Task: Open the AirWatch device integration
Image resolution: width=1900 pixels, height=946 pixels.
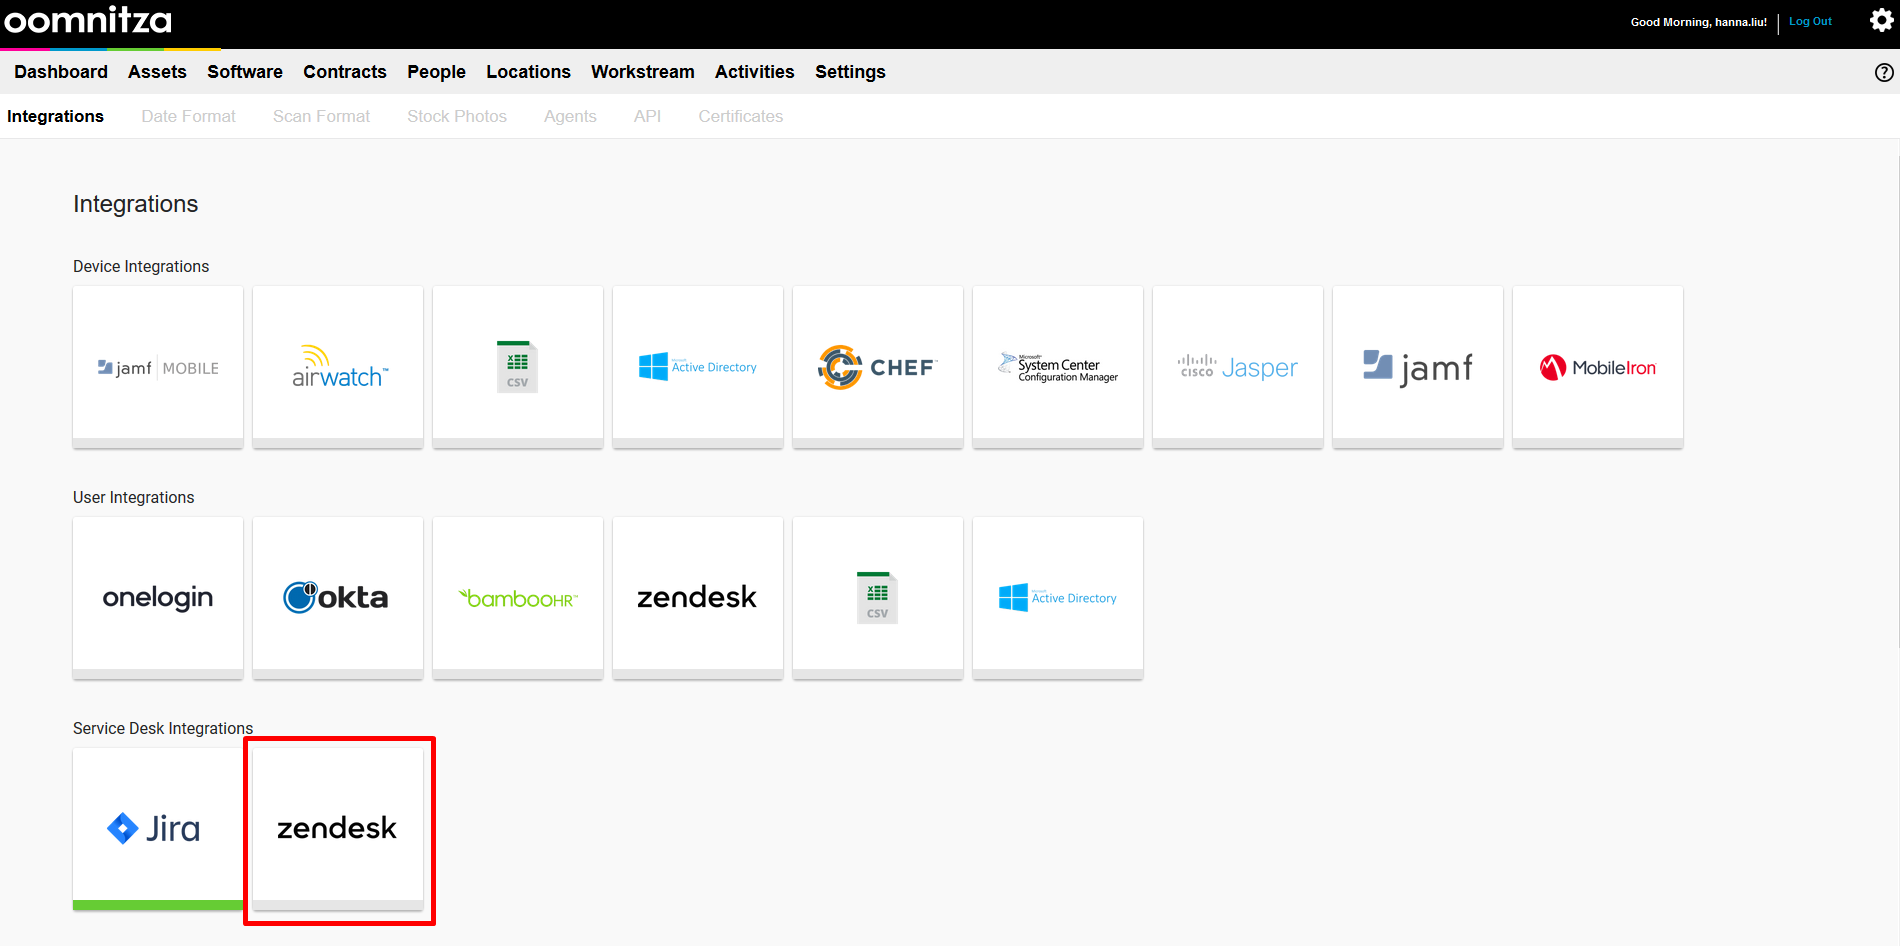Action: [338, 367]
